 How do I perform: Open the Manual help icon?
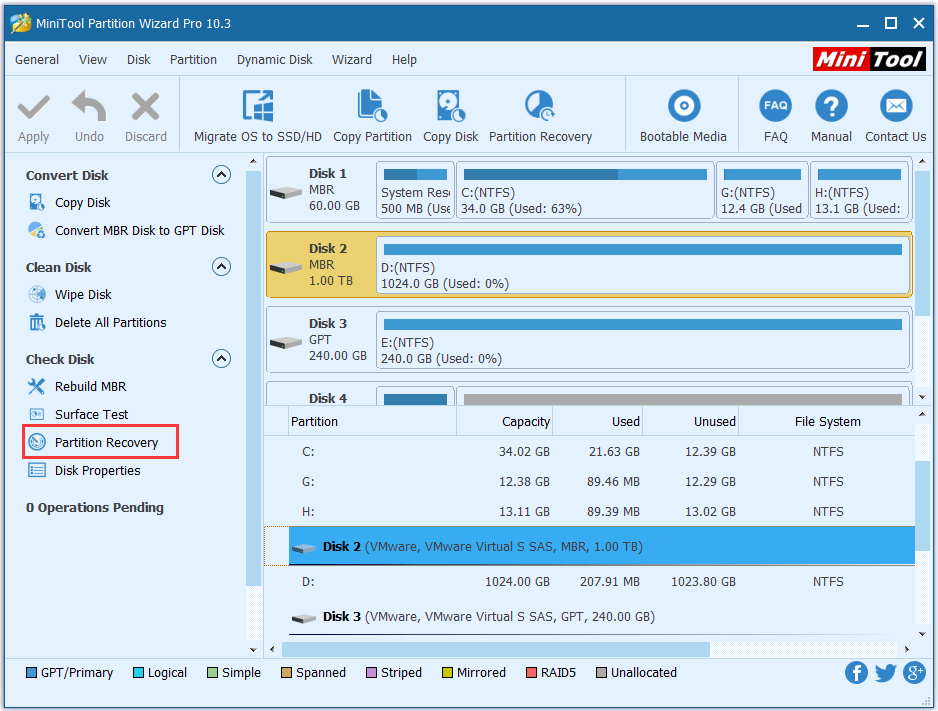[831, 106]
